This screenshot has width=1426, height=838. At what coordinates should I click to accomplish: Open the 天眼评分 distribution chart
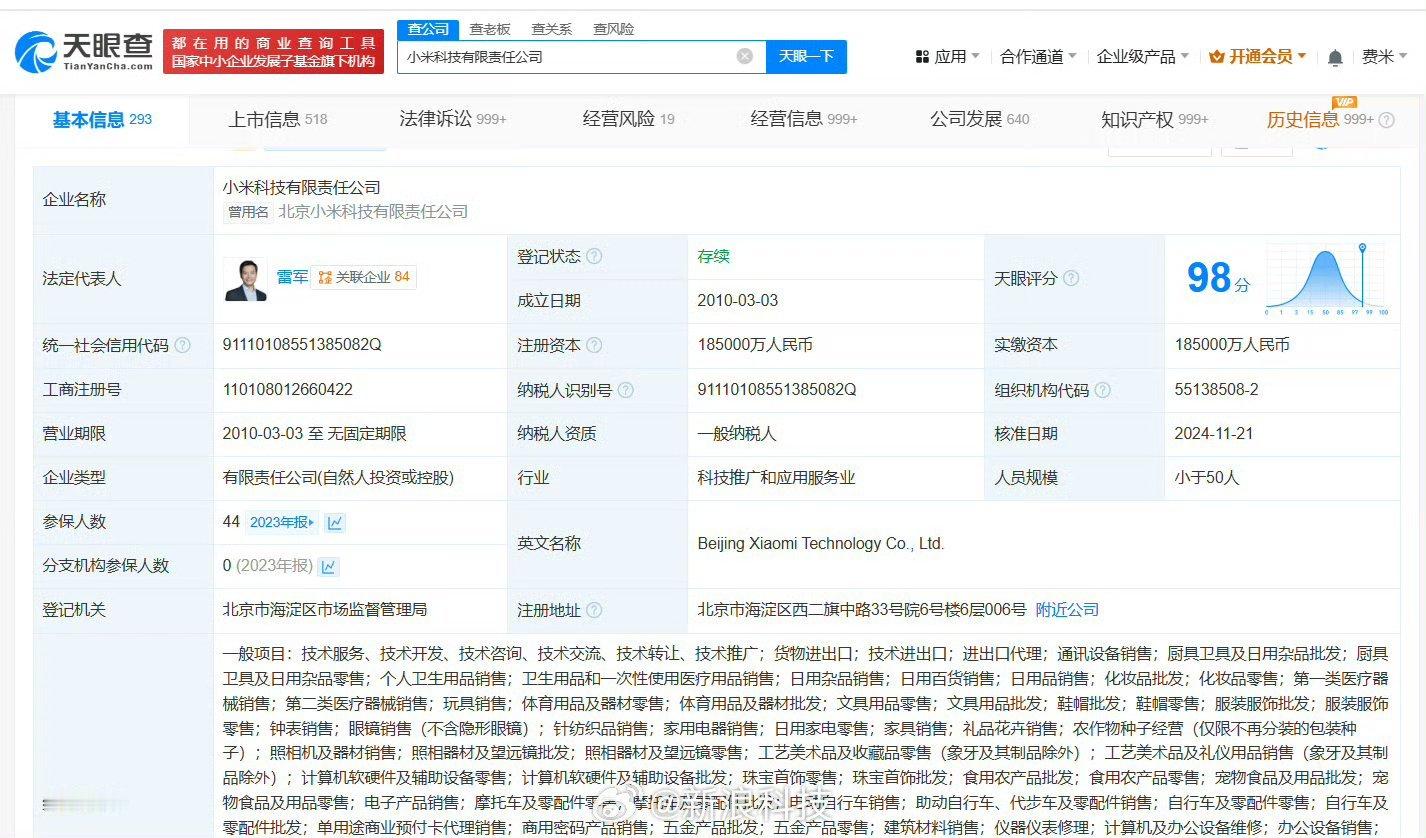point(1326,278)
